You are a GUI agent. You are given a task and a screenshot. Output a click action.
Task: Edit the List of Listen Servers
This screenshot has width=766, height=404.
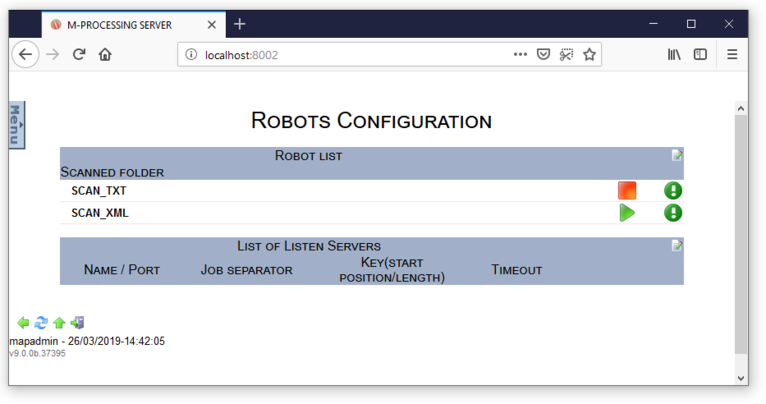point(677,245)
